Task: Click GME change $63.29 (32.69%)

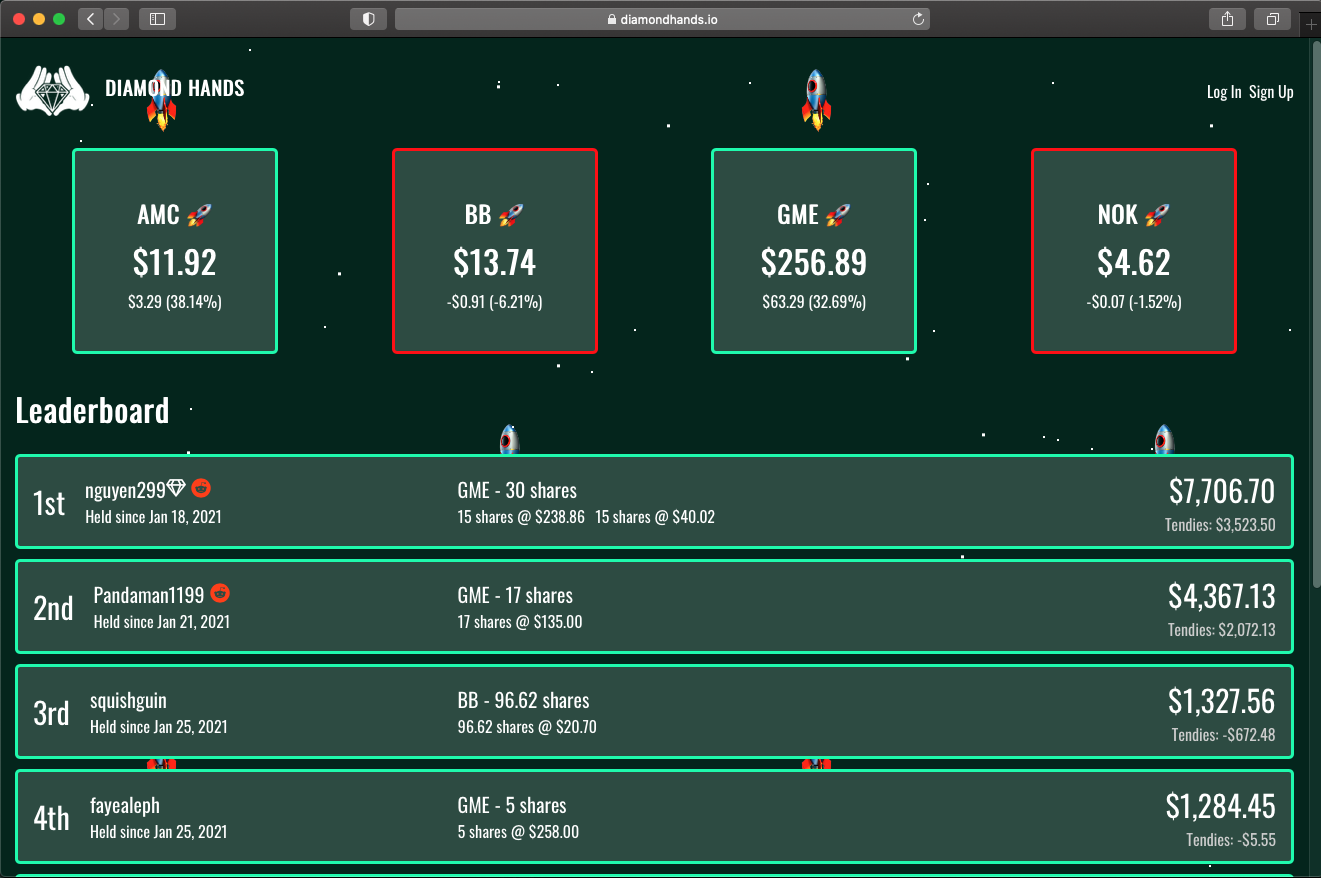Action: [x=814, y=301]
